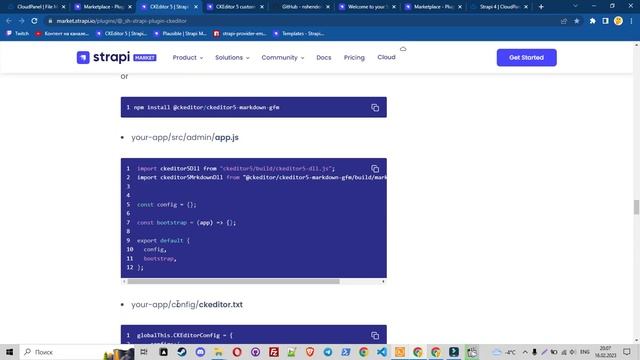Screen dimensions: 640x360
Task: Open File Explorer from the taskbar
Action: click(218, 352)
